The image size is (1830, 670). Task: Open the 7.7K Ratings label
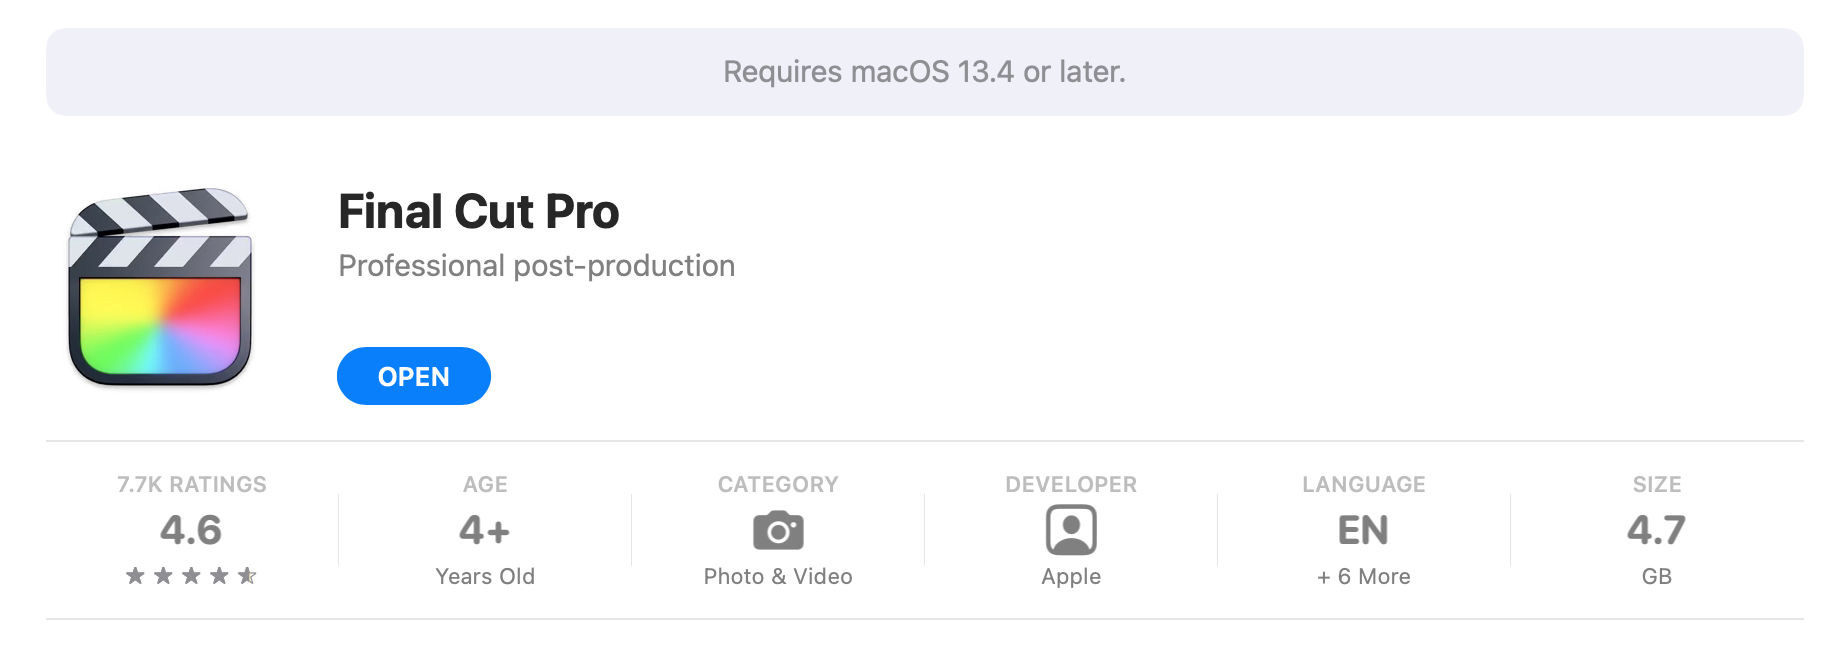pos(191,485)
